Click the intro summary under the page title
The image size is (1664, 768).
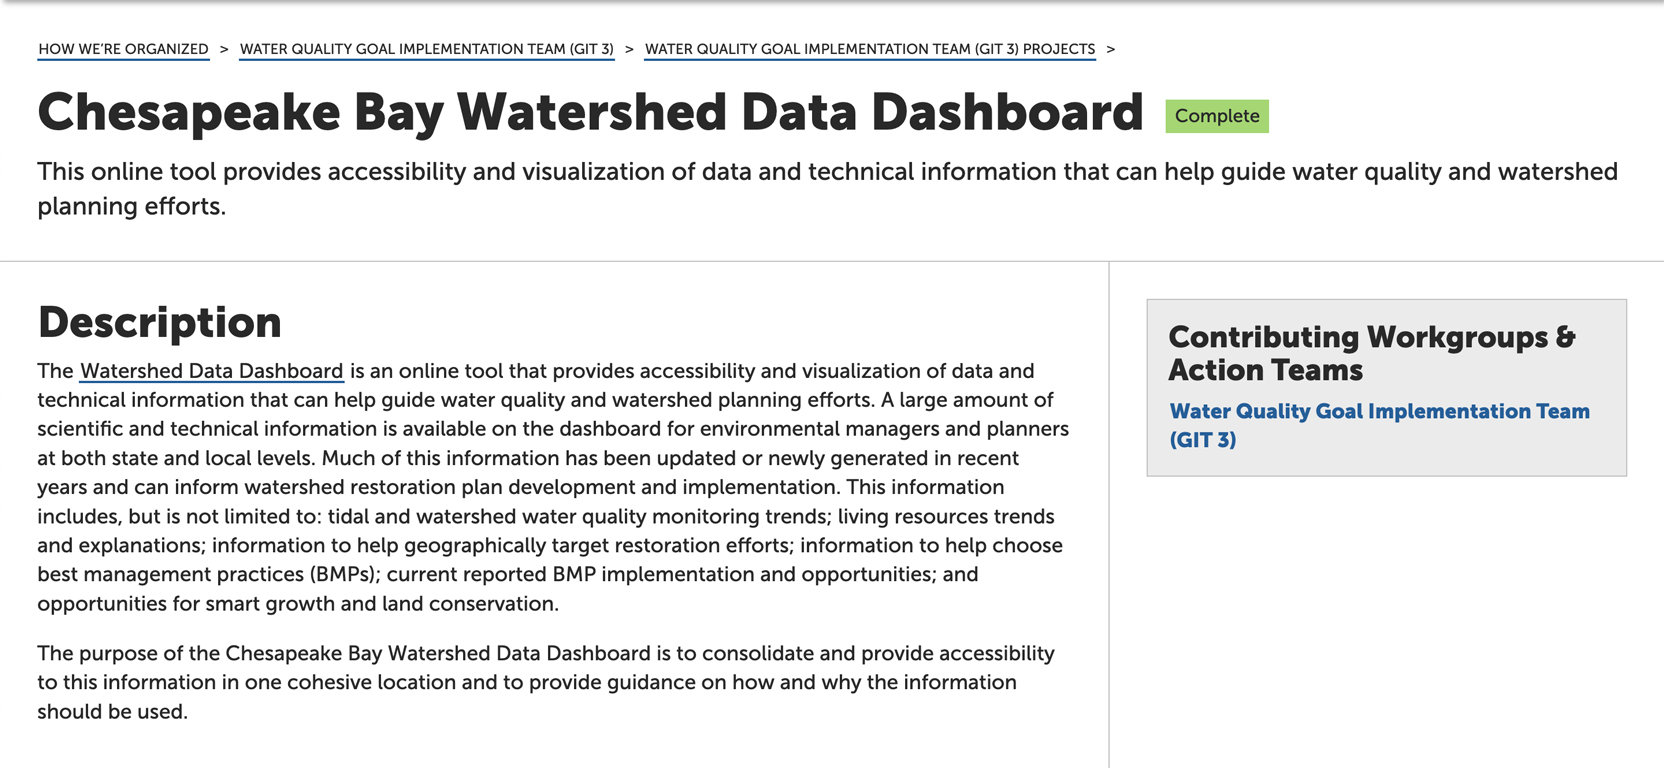click(x=826, y=188)
